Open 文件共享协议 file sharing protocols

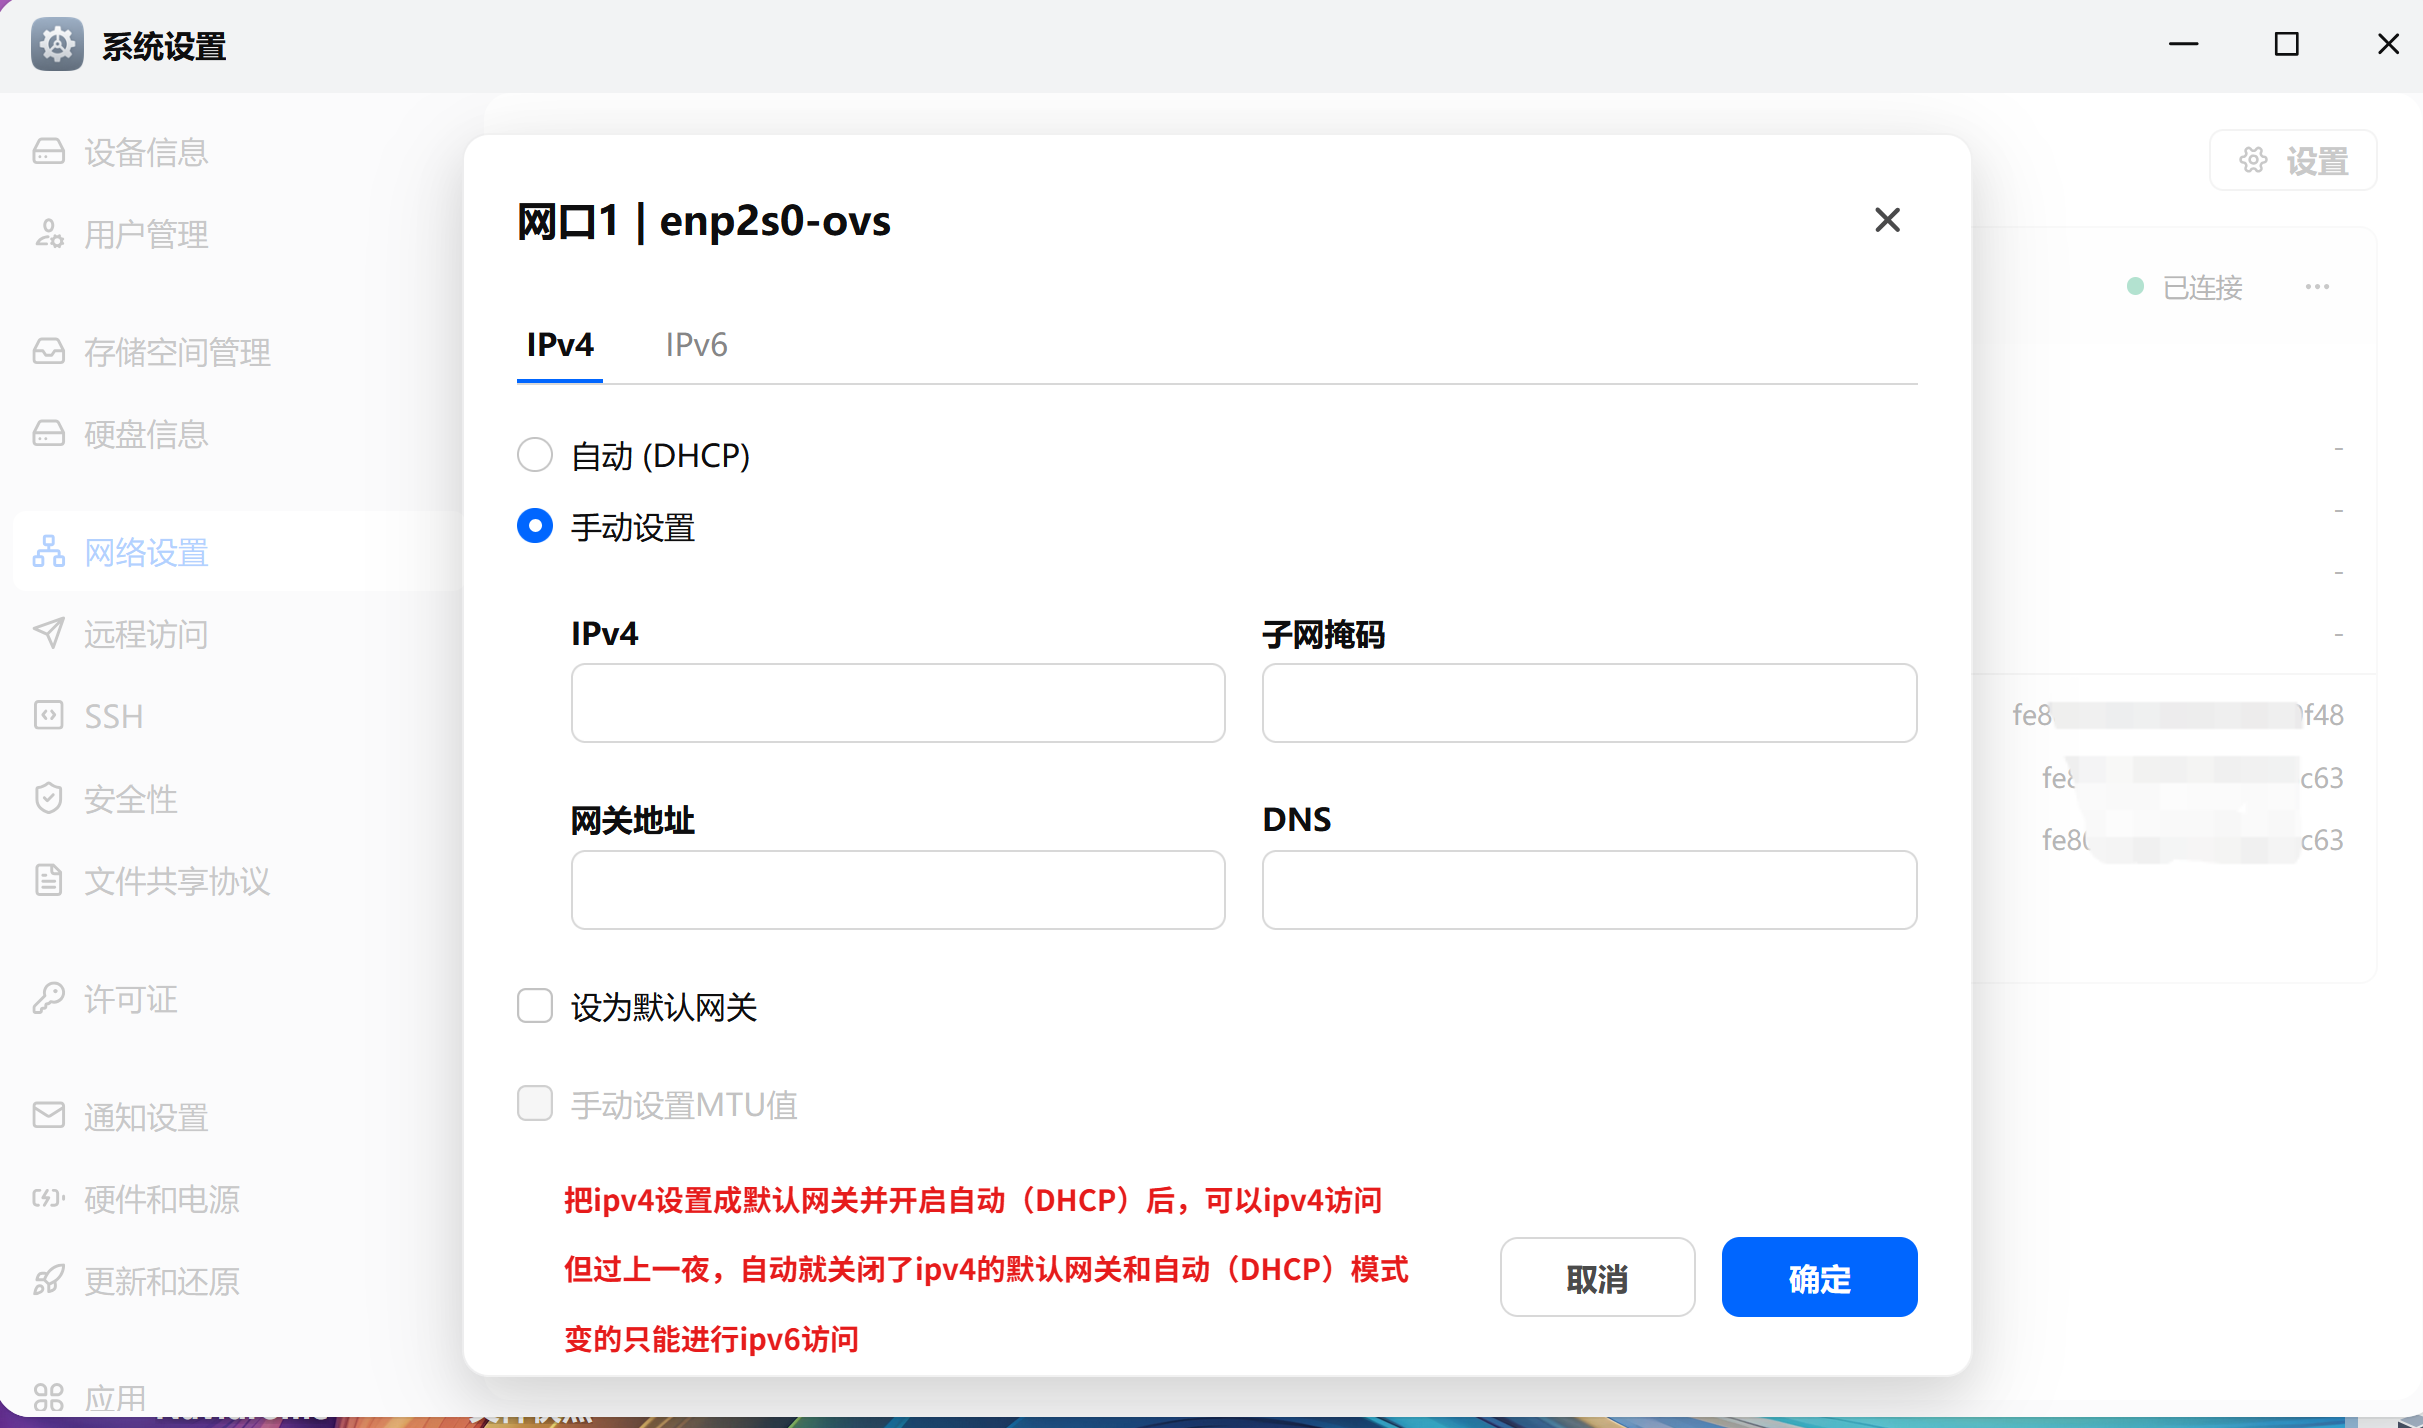click(176, 880)
